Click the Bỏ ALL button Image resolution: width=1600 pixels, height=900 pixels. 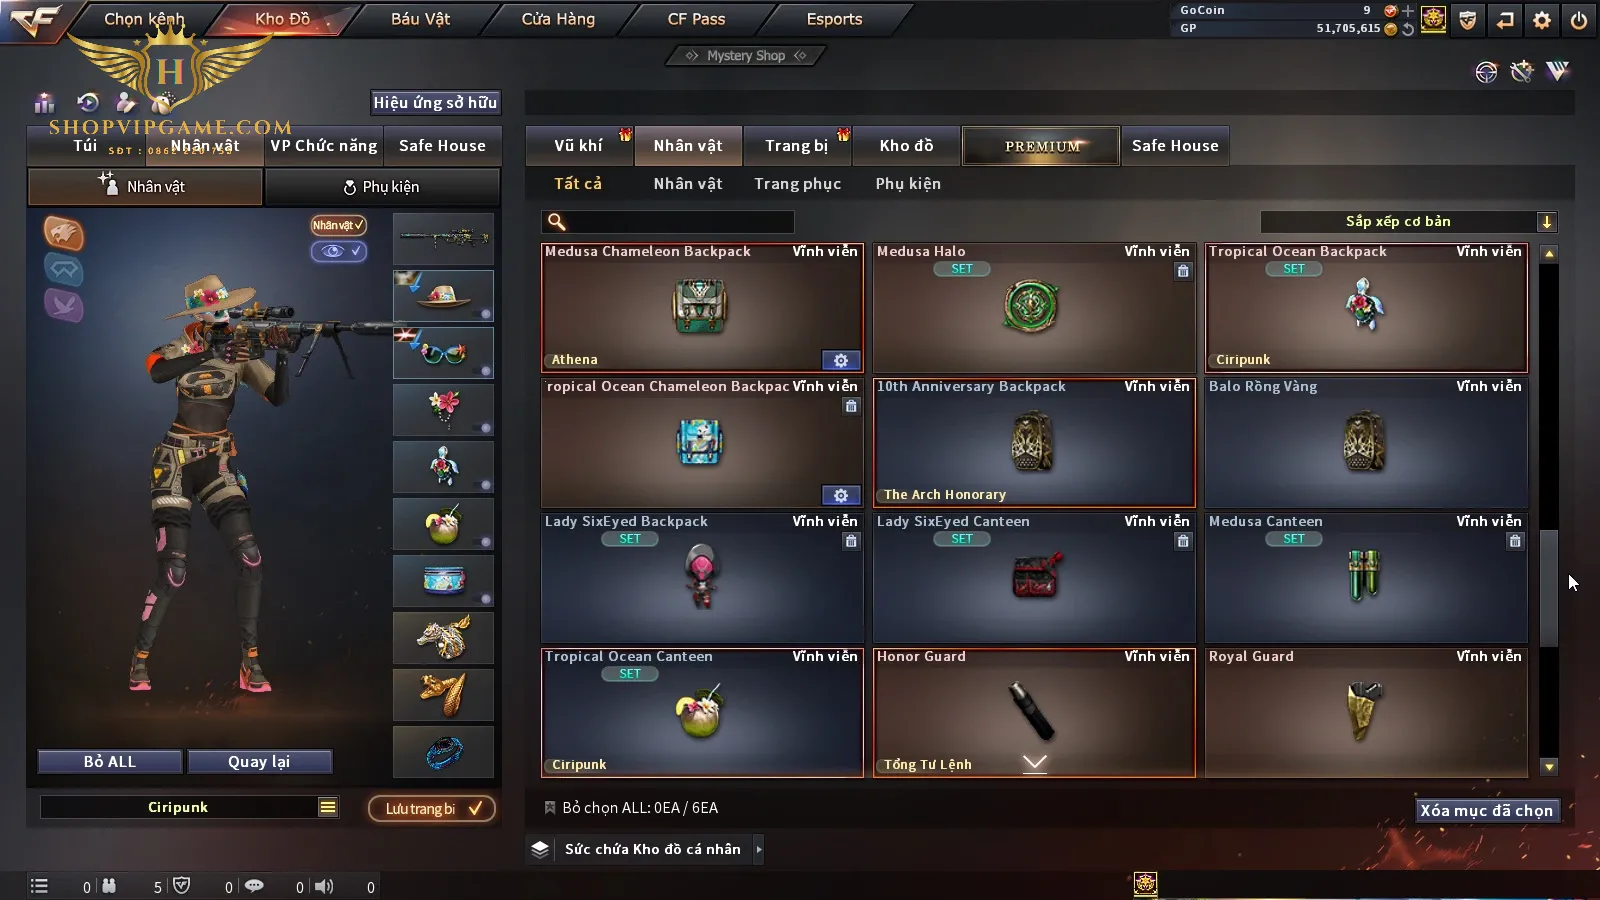pos(110,762)
